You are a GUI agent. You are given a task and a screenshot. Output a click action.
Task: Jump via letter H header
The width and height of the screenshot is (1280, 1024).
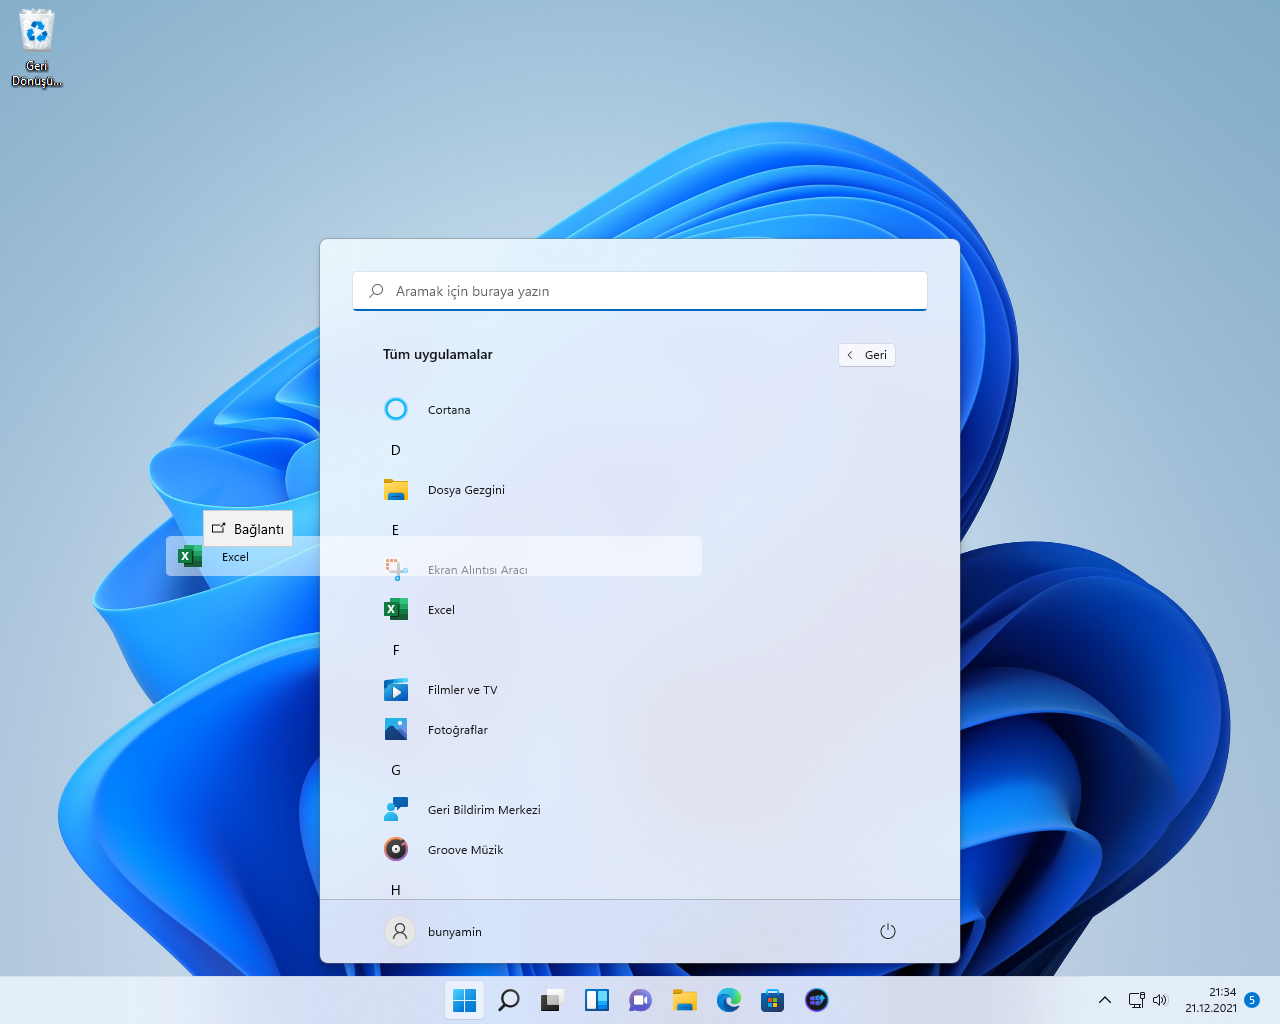pos(396,890)
